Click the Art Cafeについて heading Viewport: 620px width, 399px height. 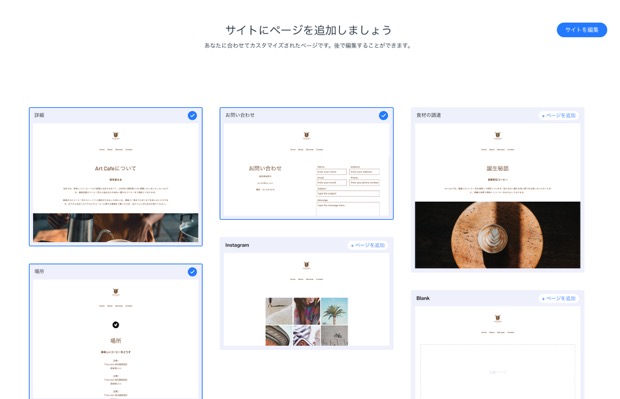pos(115,168)
